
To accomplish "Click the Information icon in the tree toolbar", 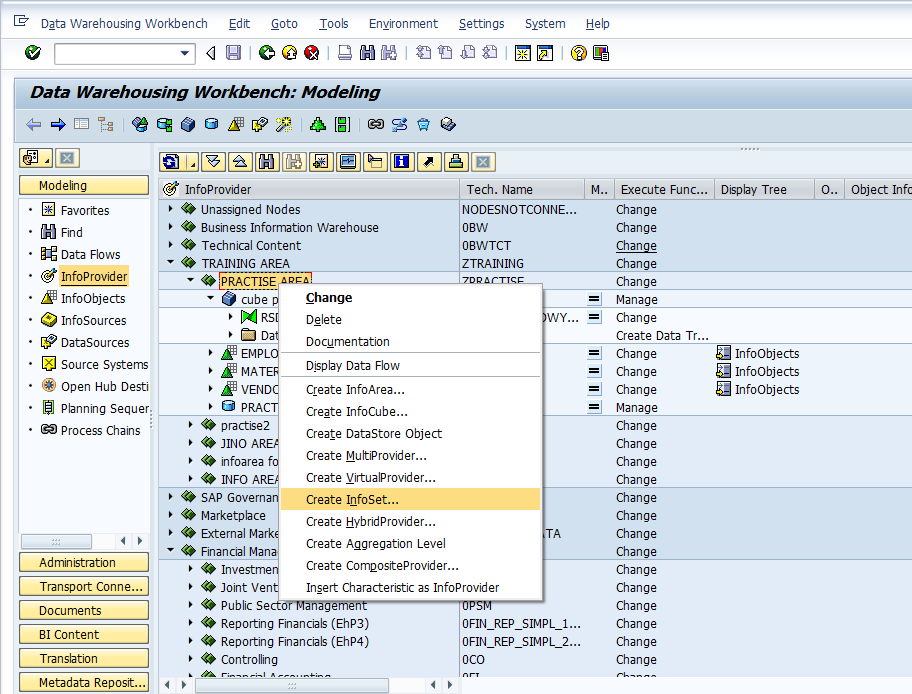I will 401,161.
